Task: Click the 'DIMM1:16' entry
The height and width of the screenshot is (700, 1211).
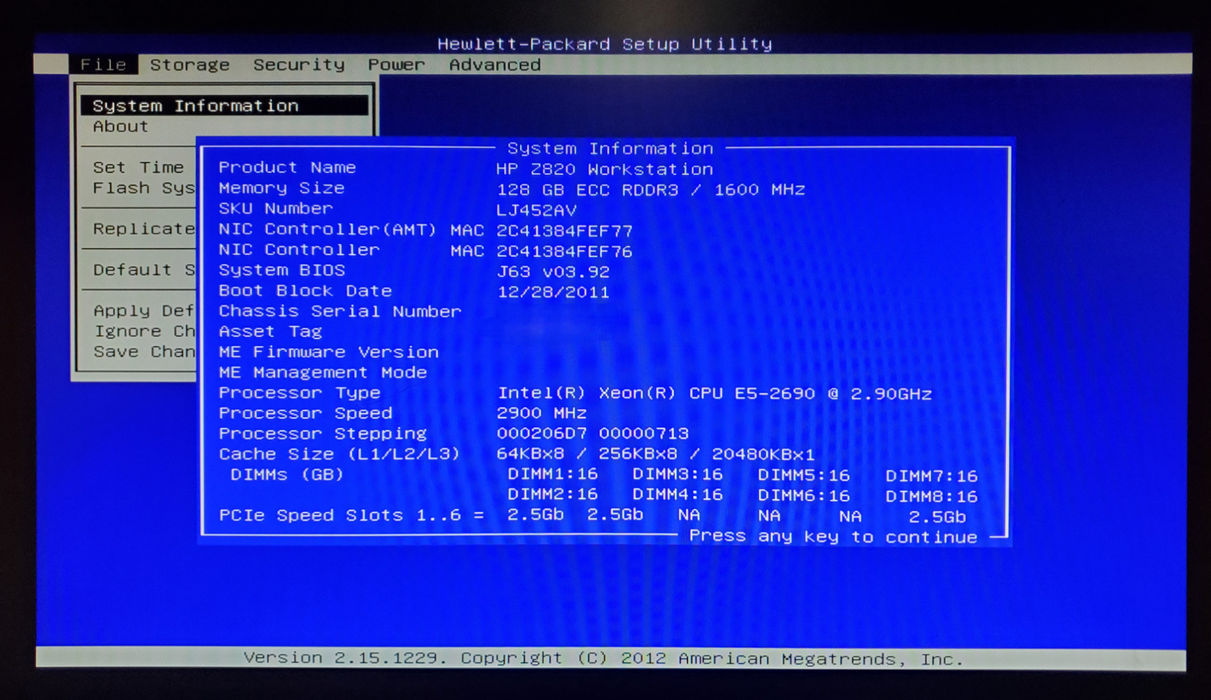Action: click(553, 475)
